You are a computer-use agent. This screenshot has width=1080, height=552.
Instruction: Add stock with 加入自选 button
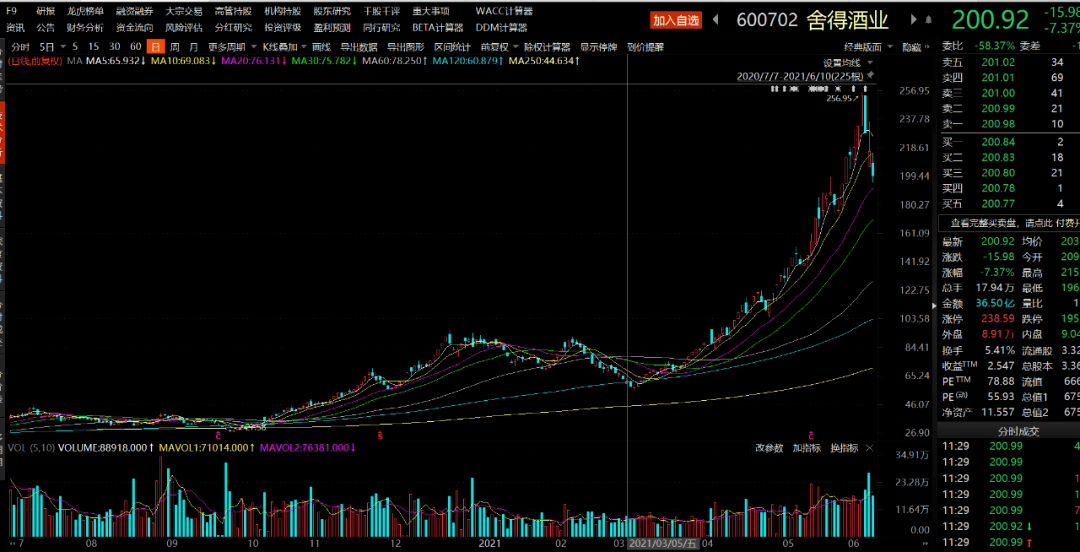(x=676, y=21)
